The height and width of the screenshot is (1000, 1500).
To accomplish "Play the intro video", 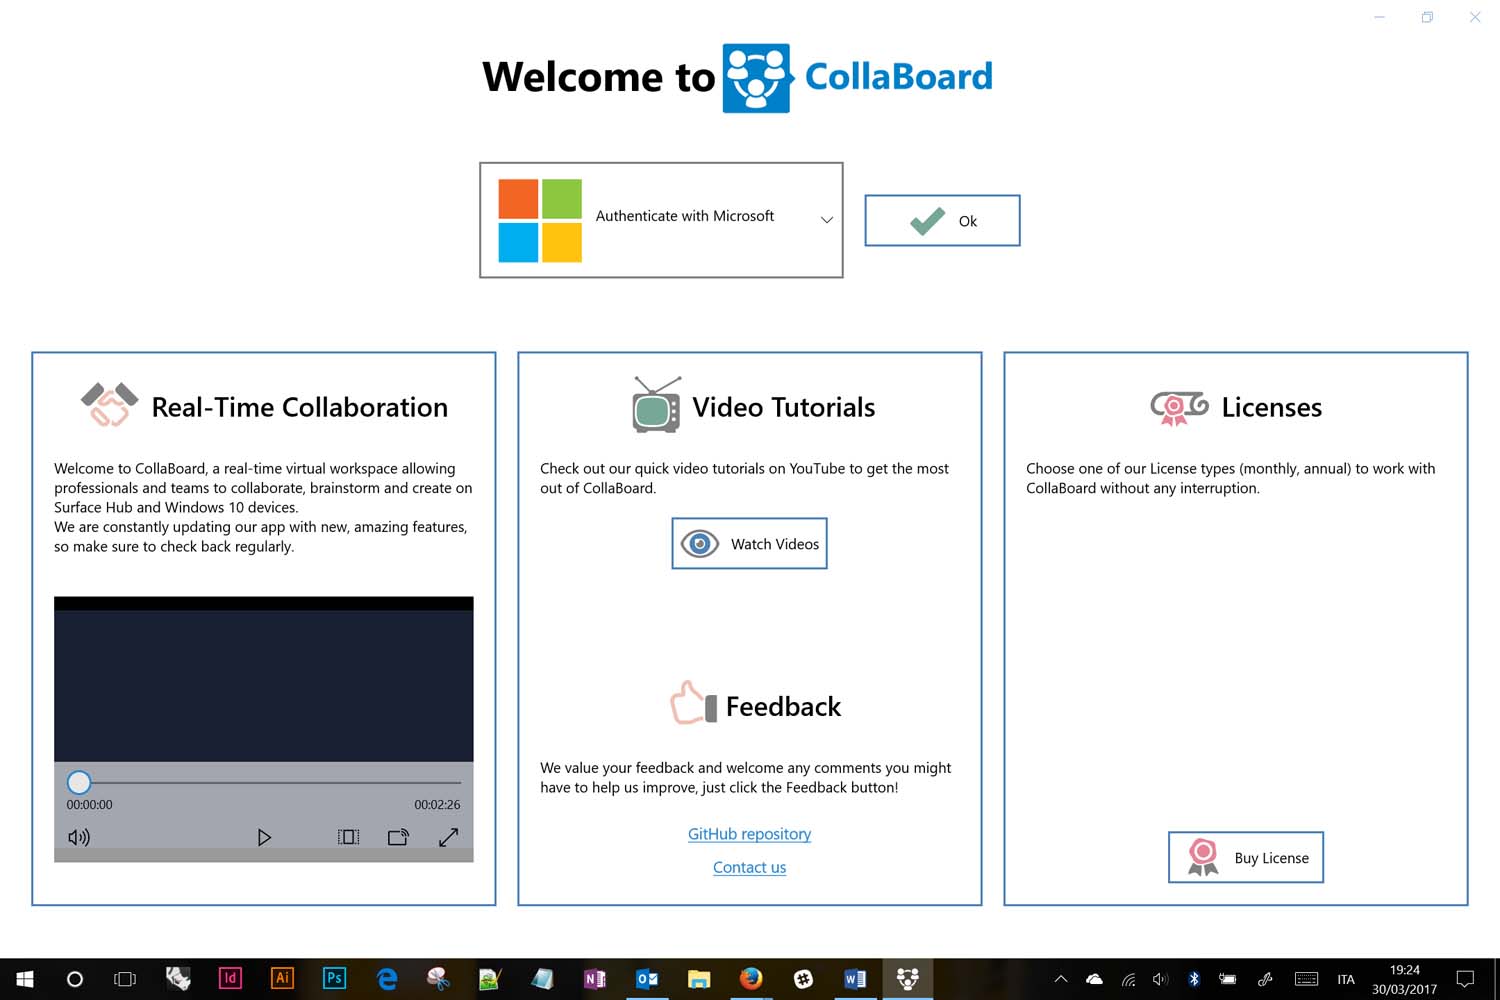I will pyautogui.click(x=264, y=837).
